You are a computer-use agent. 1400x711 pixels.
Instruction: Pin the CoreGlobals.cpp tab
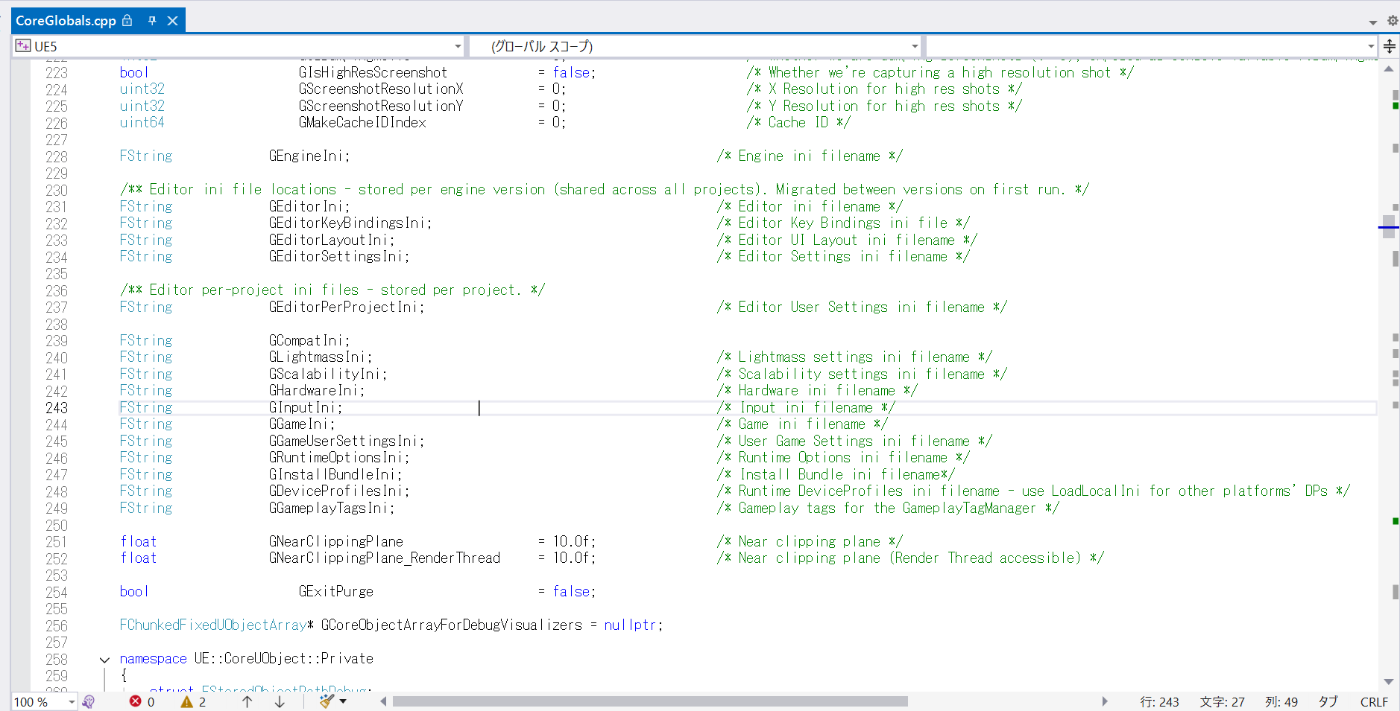(152, 21)
